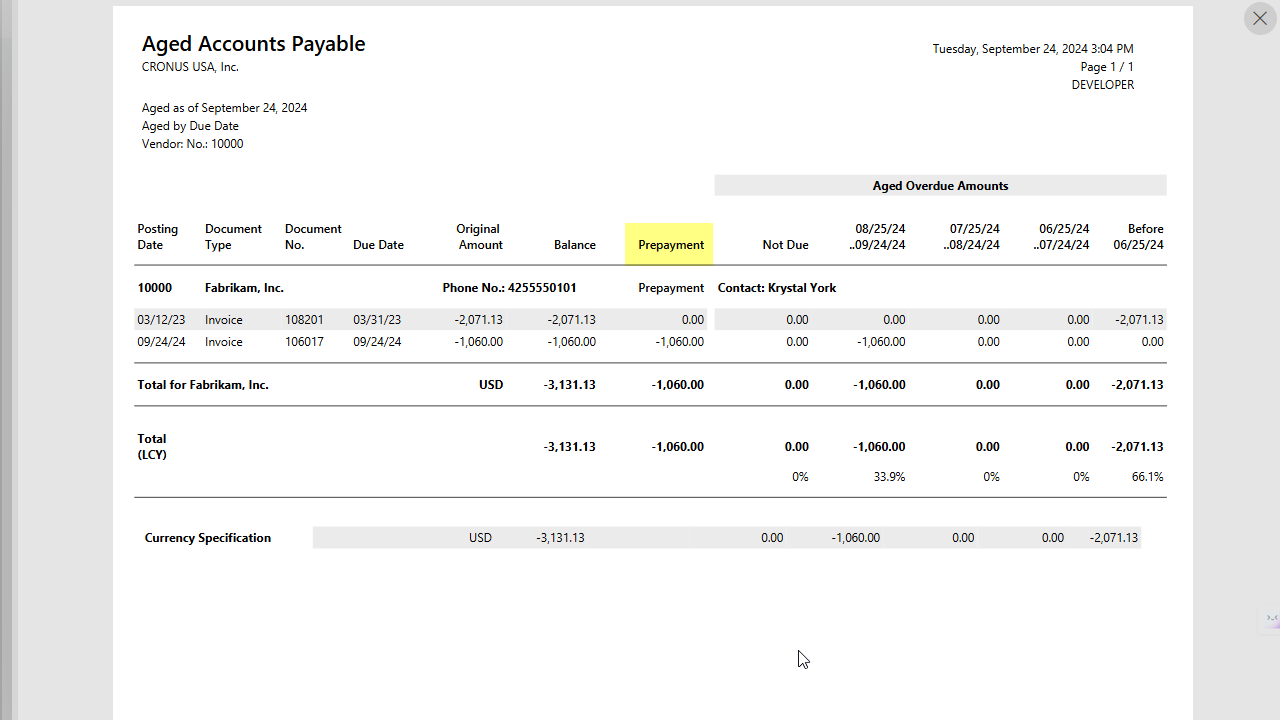Select the Total (LCY) label

click(x=152, y=446)
